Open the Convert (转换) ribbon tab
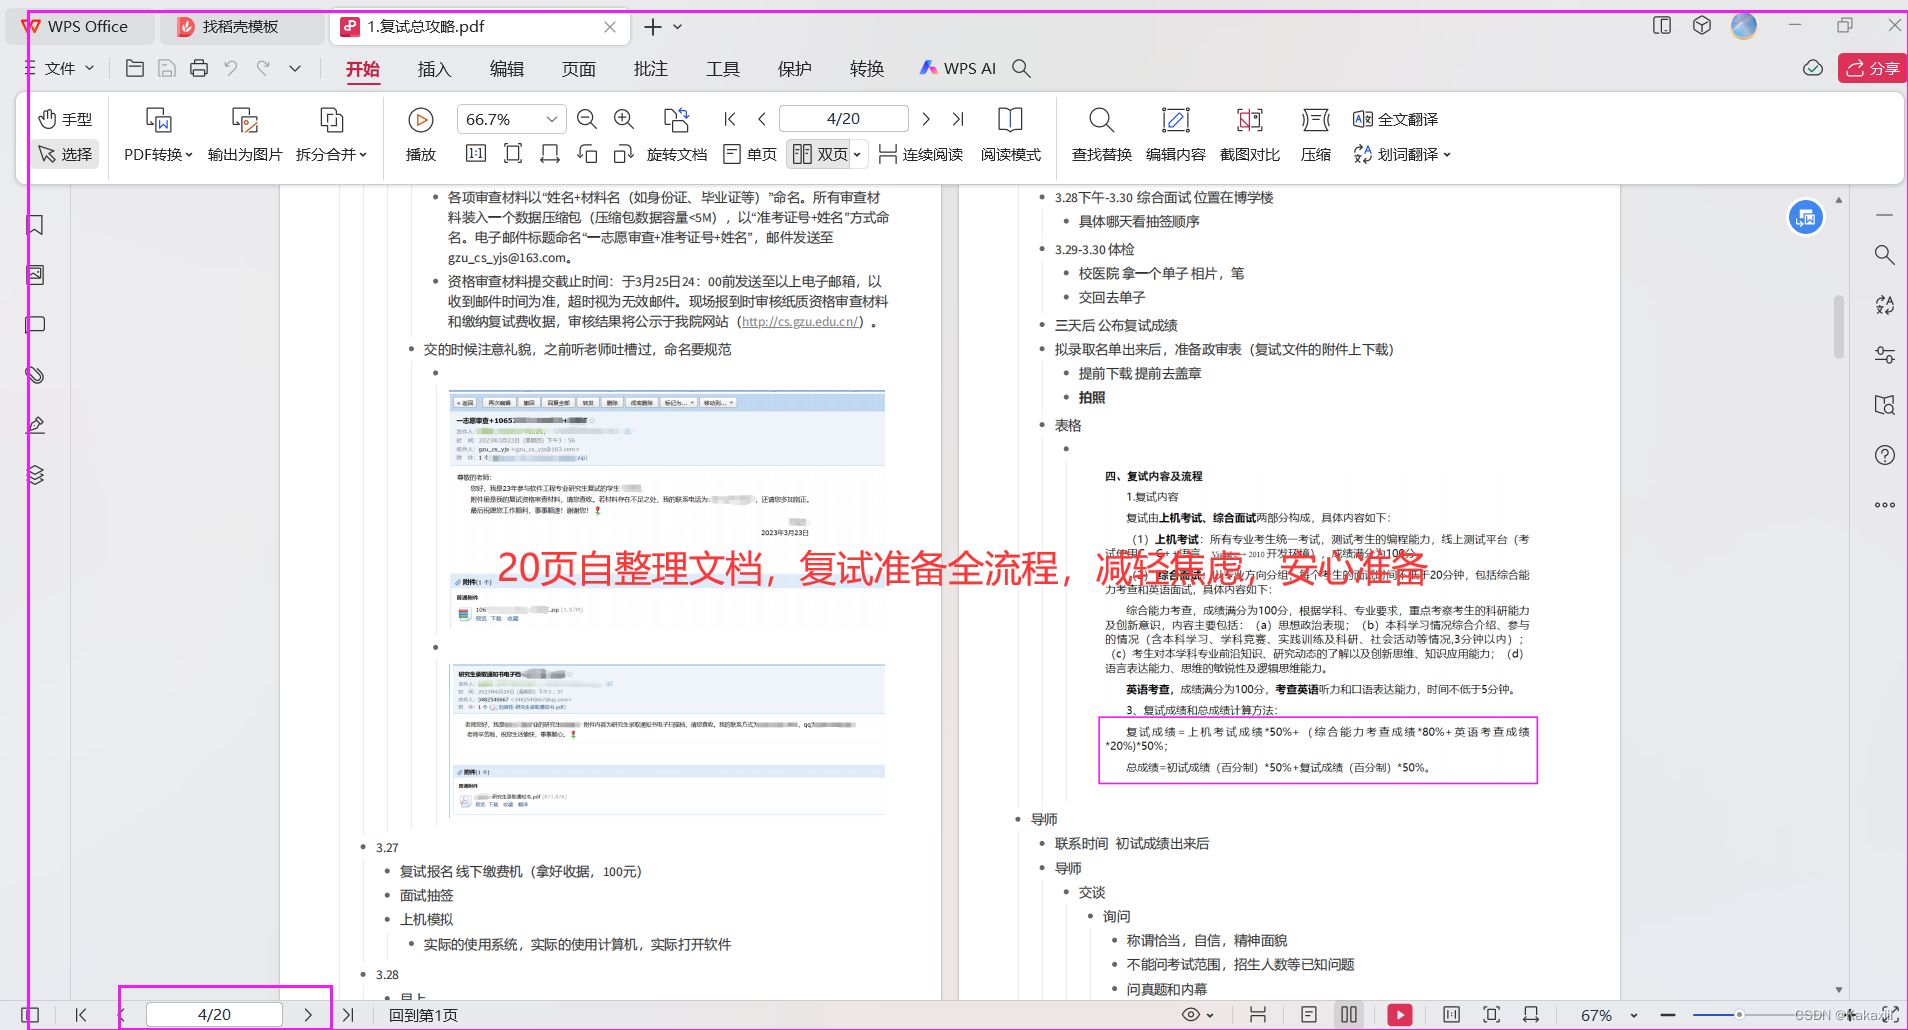1908x1030 pixels. (x=866, y=68)
